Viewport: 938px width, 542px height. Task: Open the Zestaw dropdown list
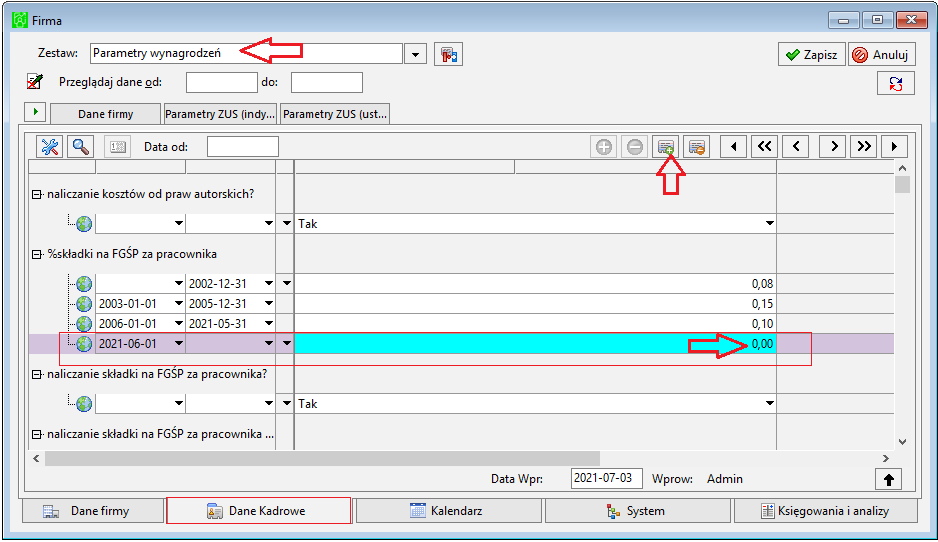click(415, 54)
